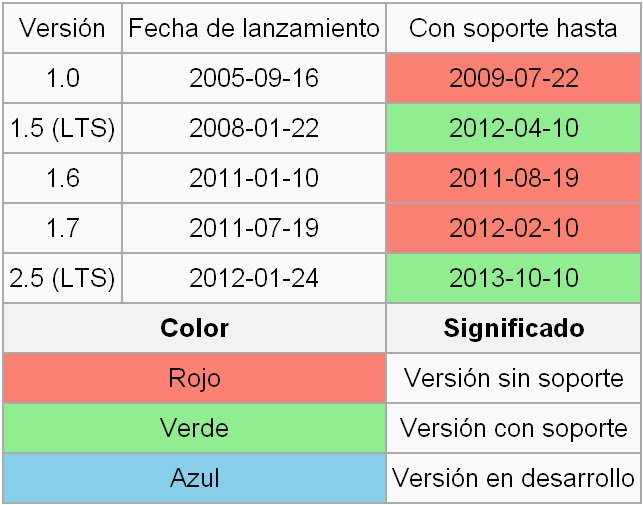Click the red 2011-08-19 support cell
Image resolution: width=643 pixels, height=505 pixels.
(x=513, y=178)
